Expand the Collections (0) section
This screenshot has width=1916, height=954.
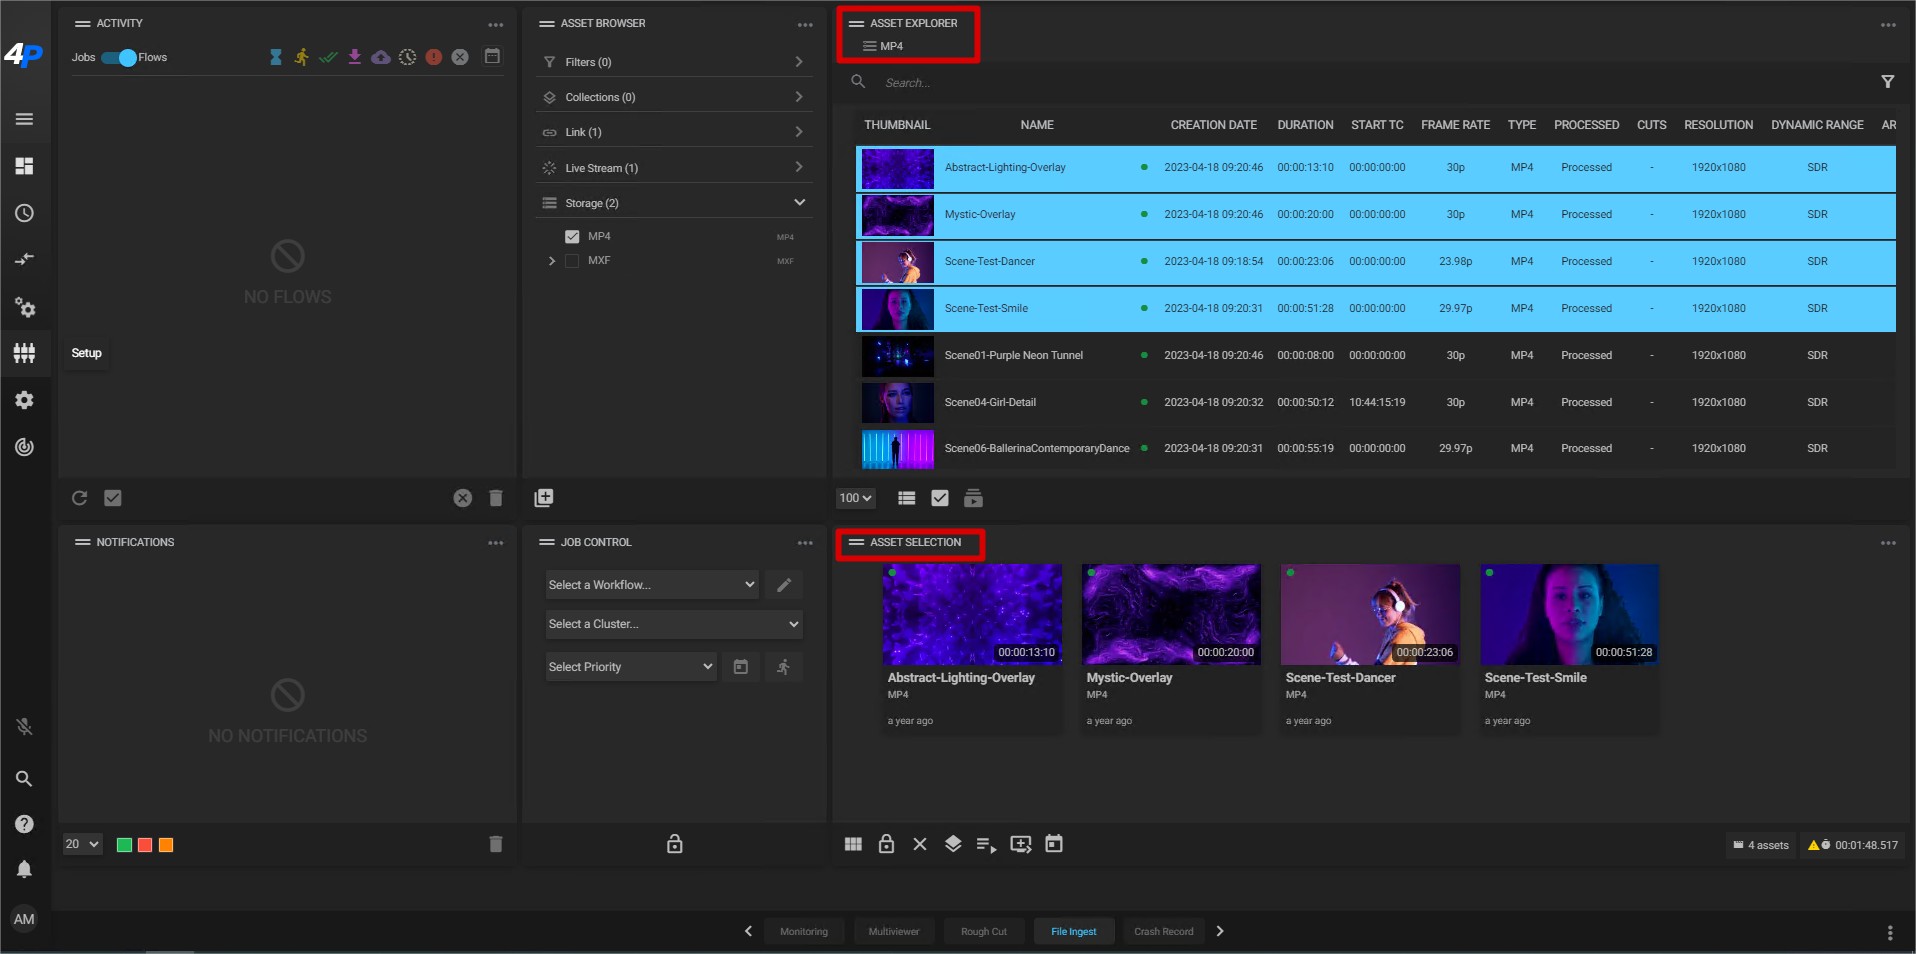pos(675,97)
